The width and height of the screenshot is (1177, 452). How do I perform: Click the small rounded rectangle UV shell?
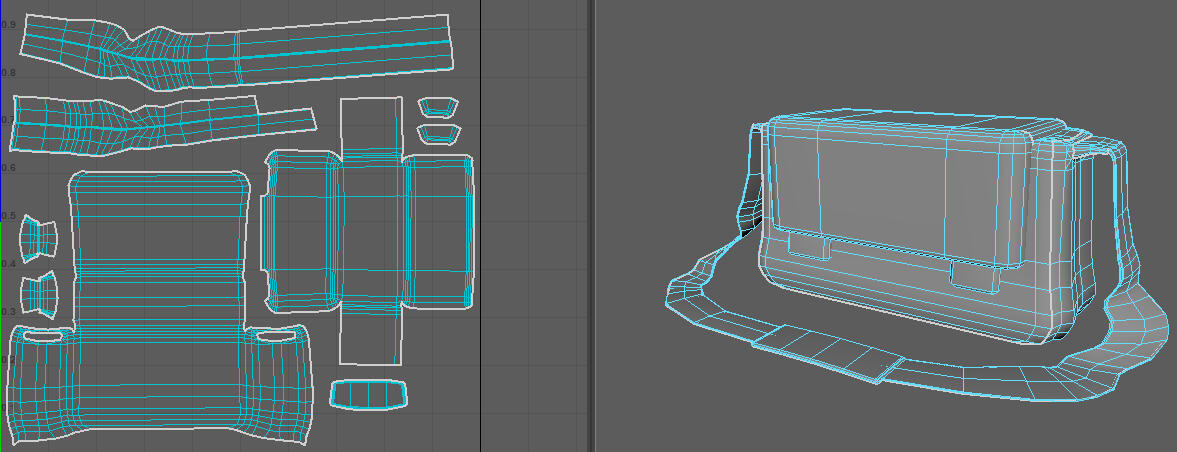[368, 394]
